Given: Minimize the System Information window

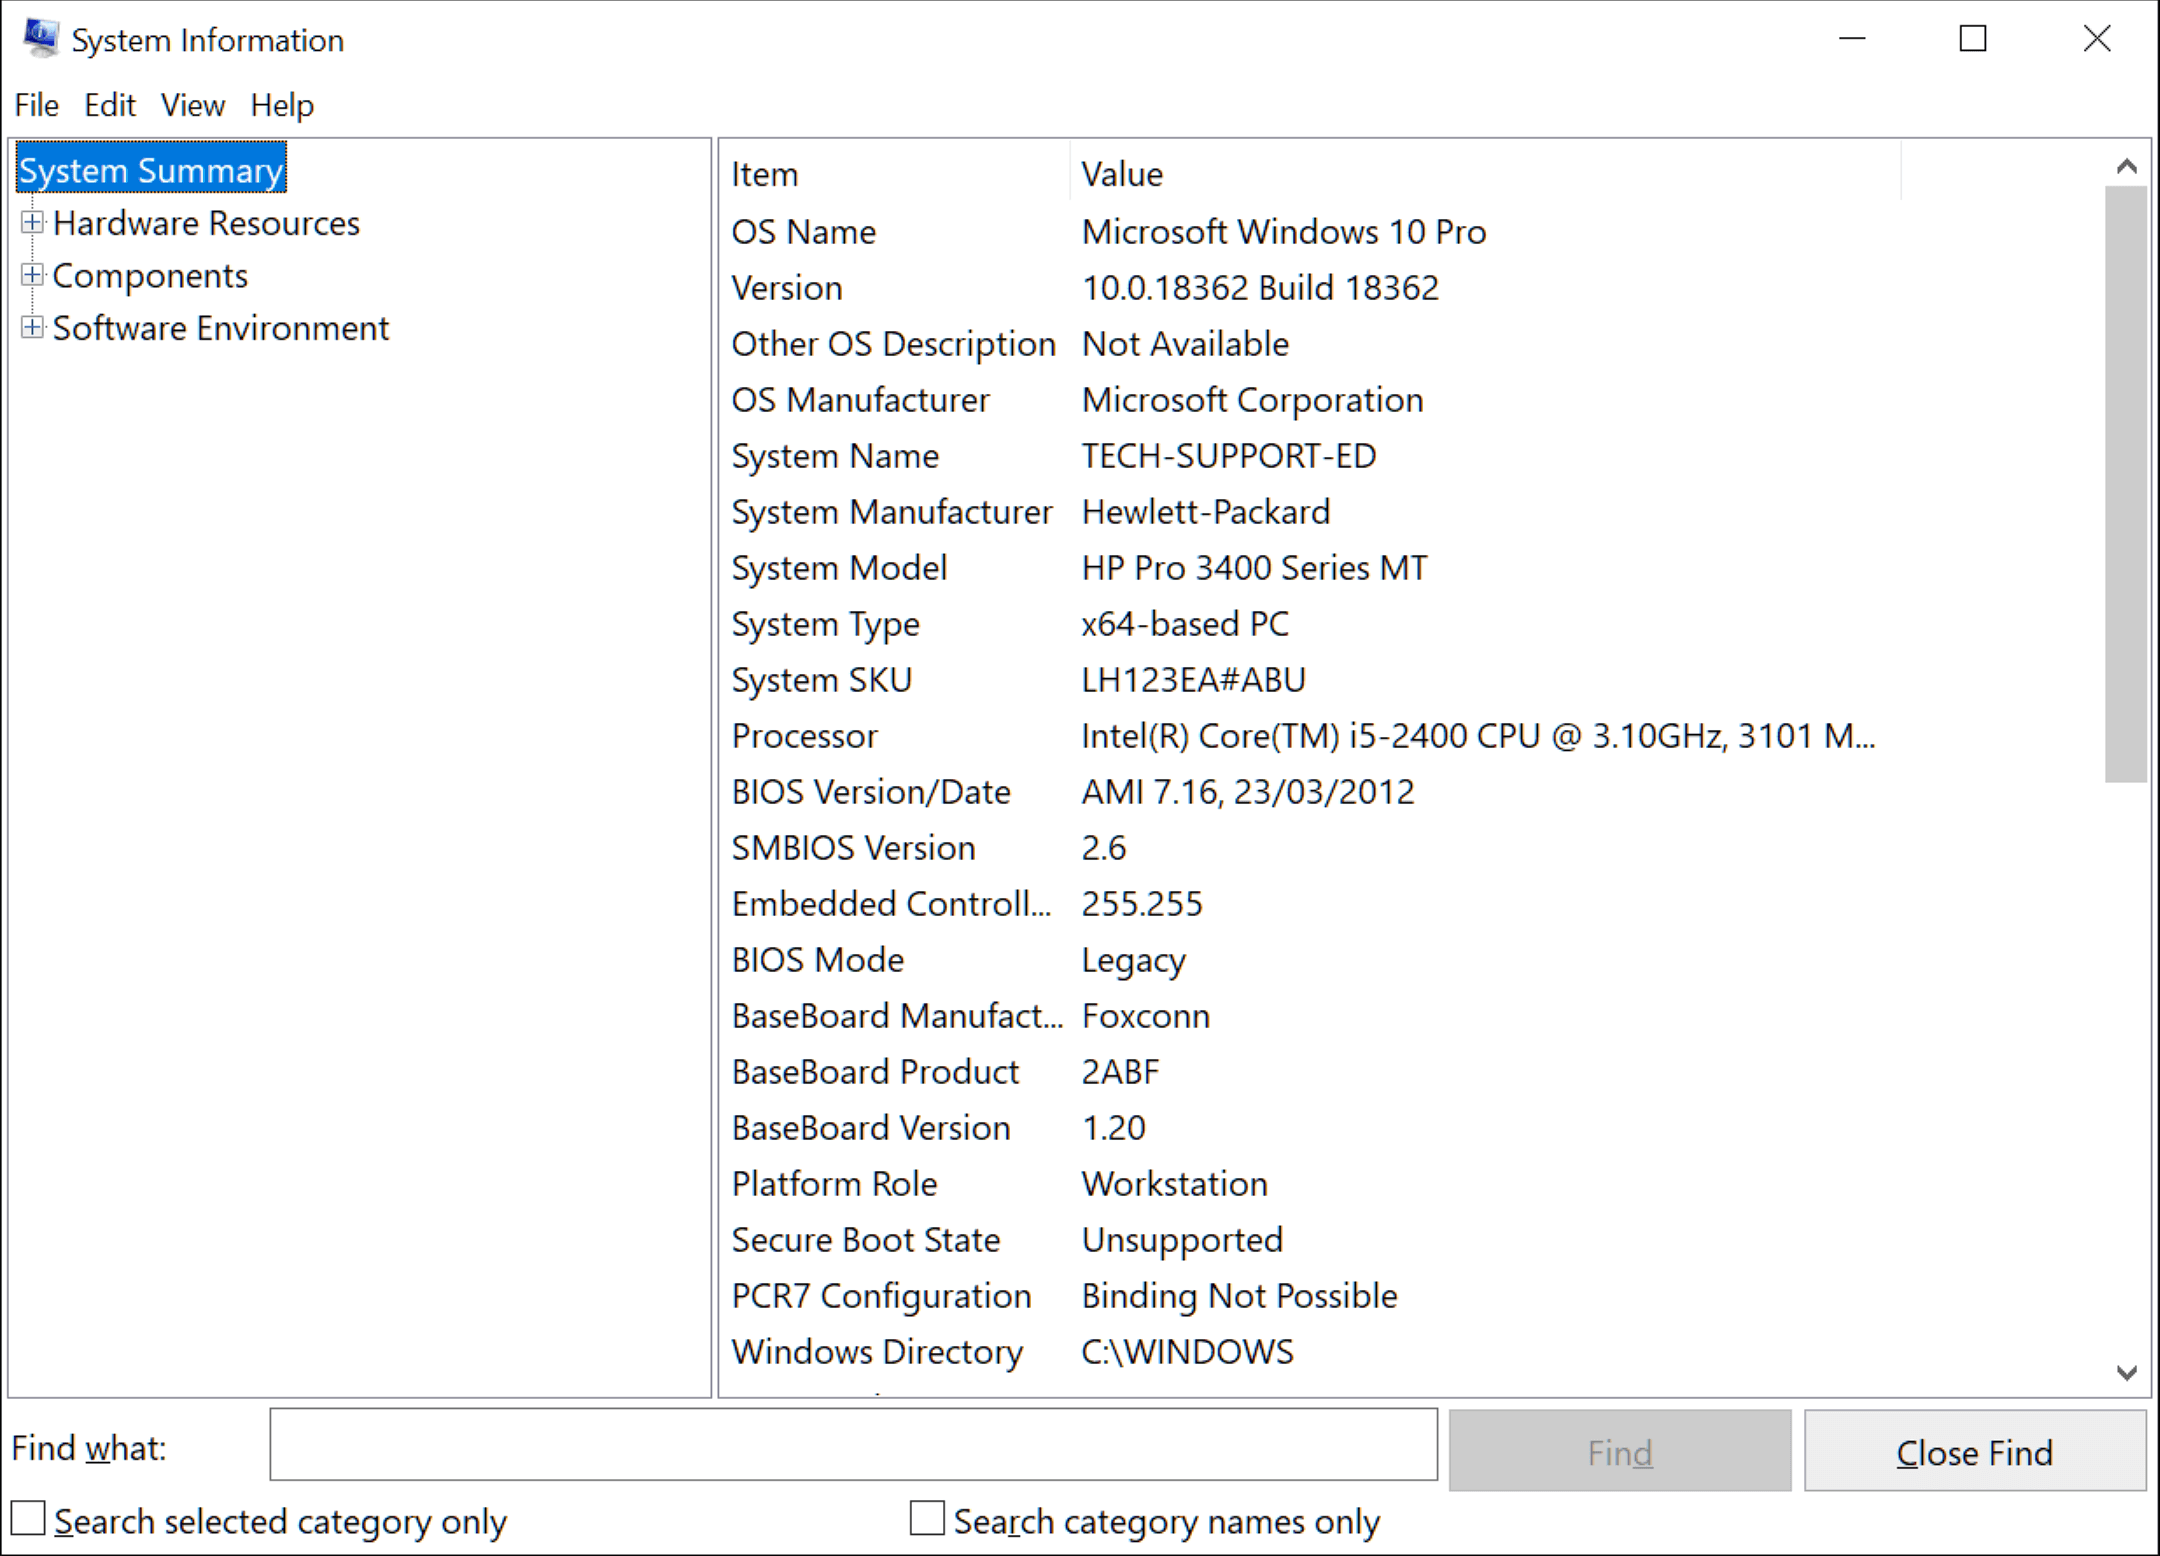Looking at the screenshot, I should 1852,39.
